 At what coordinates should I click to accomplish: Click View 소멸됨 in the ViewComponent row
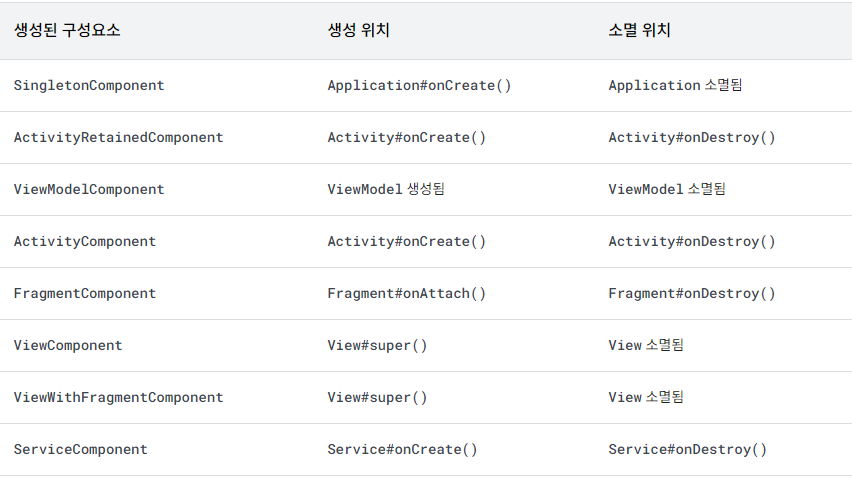(646, 345)
